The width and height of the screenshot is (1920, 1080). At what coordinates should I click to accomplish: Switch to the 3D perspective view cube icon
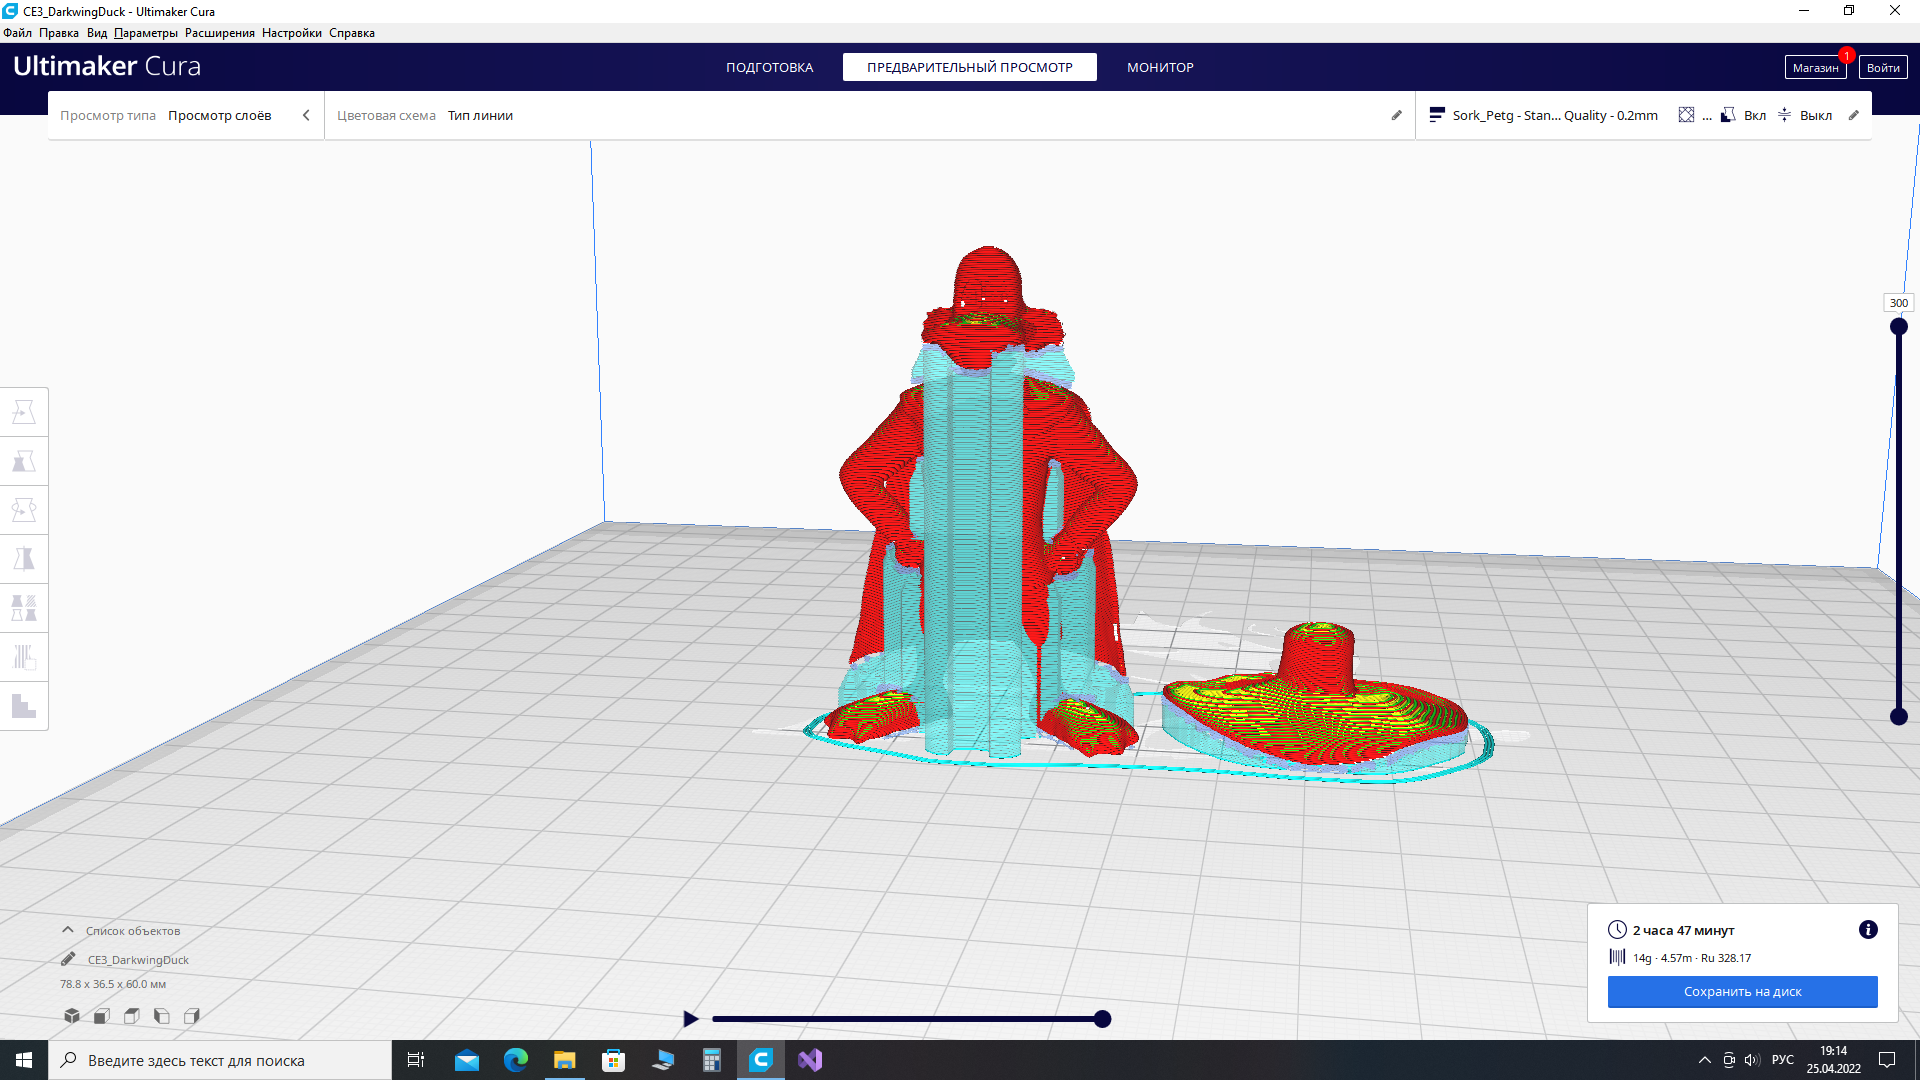pyautogui.click(x=72, y=1016)
